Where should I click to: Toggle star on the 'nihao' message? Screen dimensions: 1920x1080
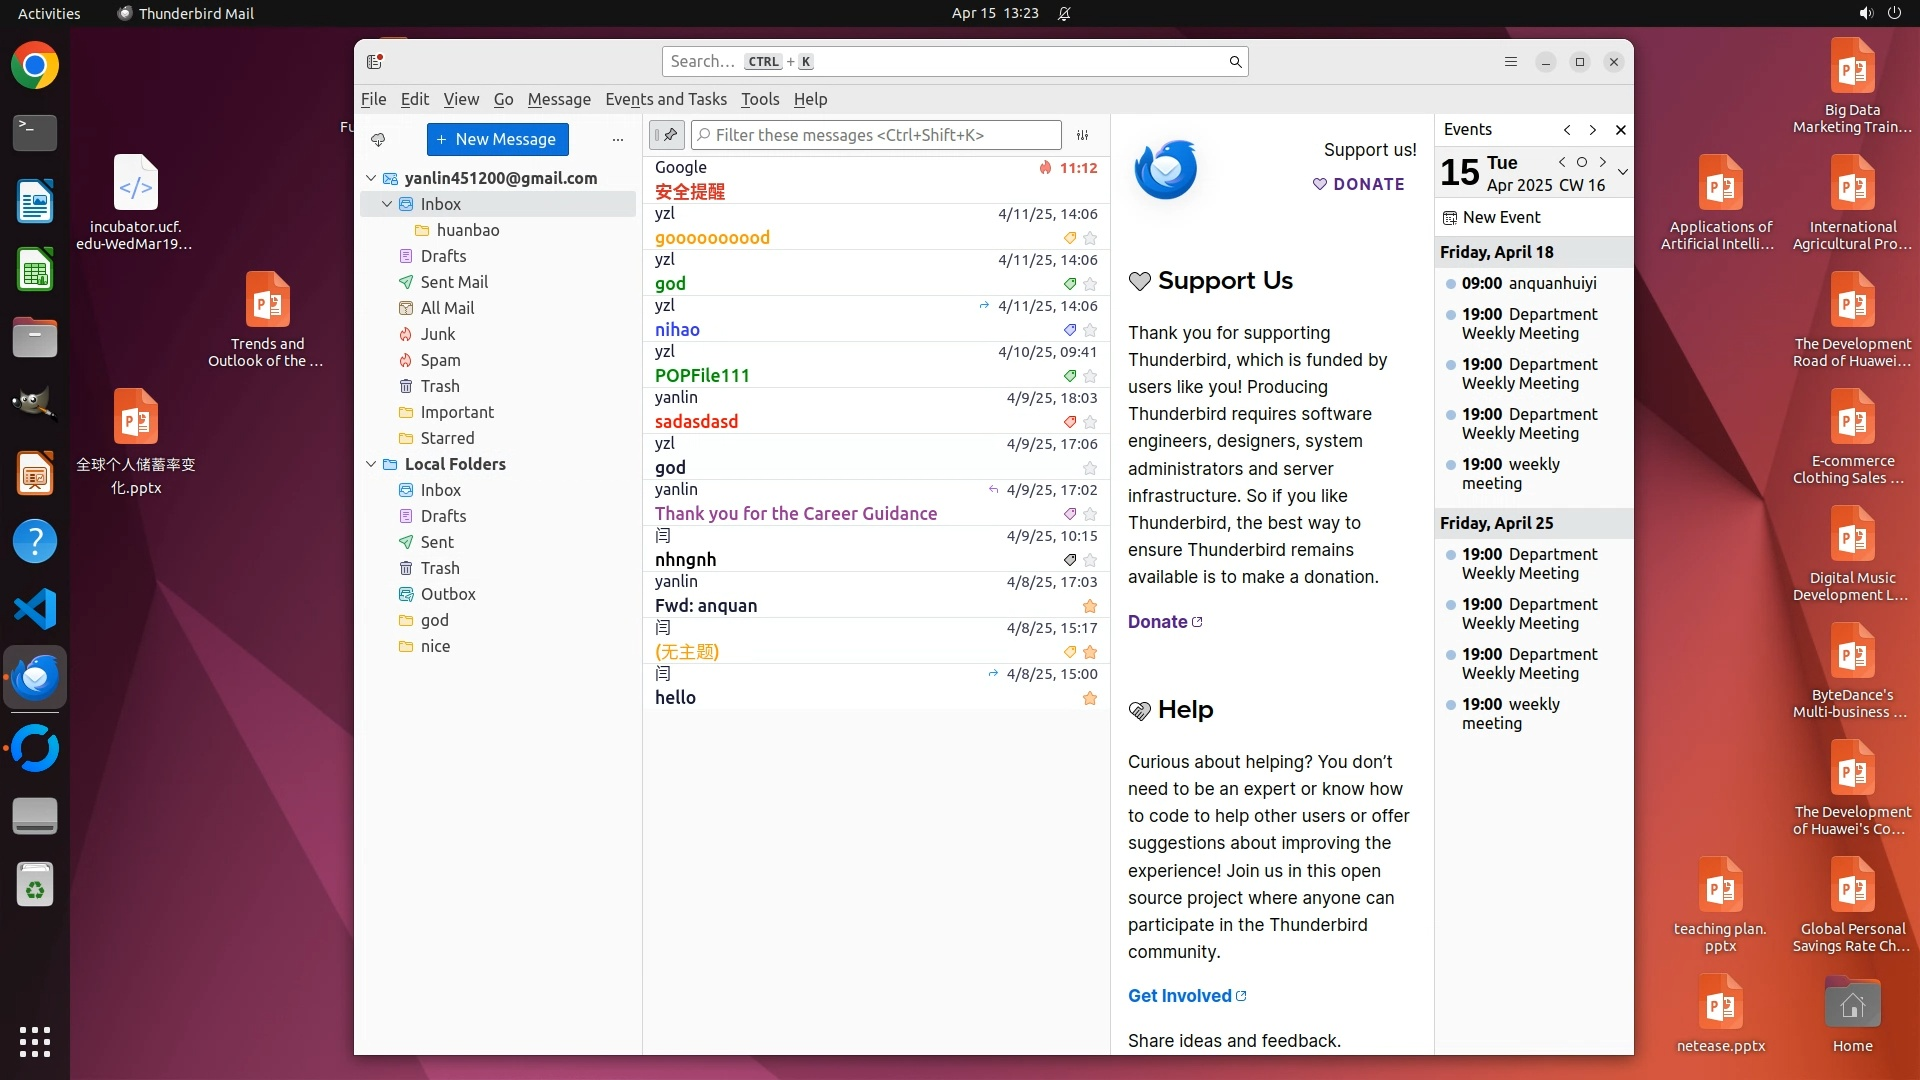(1090, 330)
